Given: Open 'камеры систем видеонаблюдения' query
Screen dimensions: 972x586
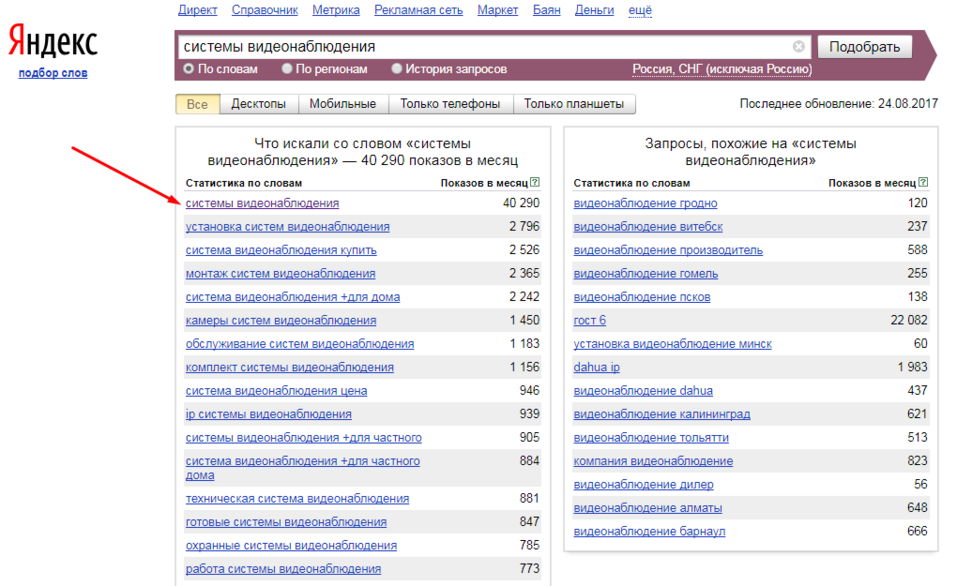Looking at the screenshot, I should (281, 321).
